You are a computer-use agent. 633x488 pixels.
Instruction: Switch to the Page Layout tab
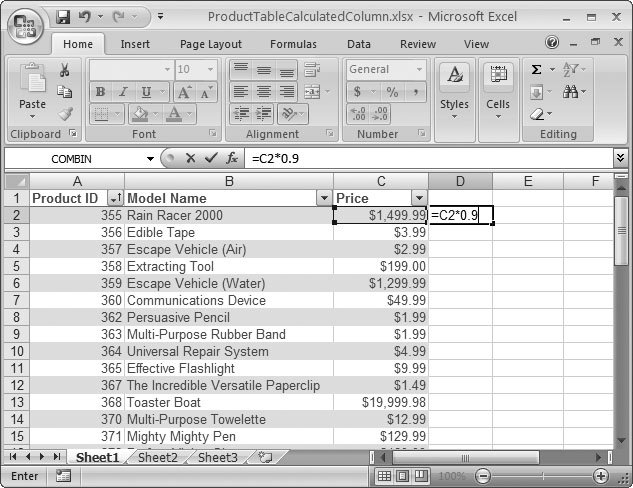pos(211,44)
